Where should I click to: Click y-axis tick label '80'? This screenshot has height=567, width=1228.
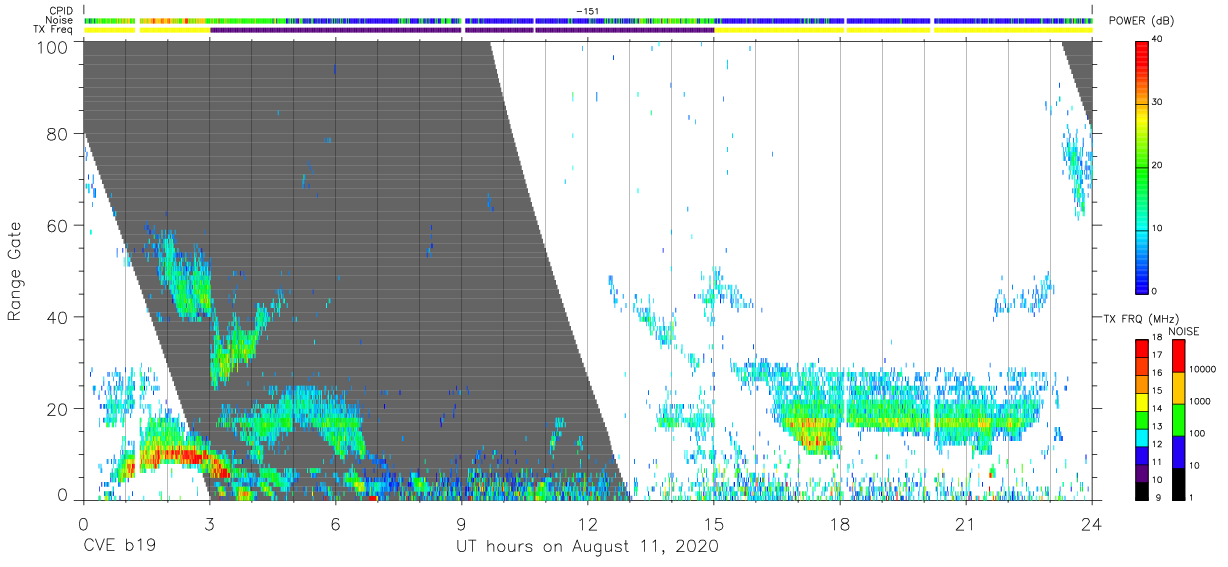[x=58, y=133]
